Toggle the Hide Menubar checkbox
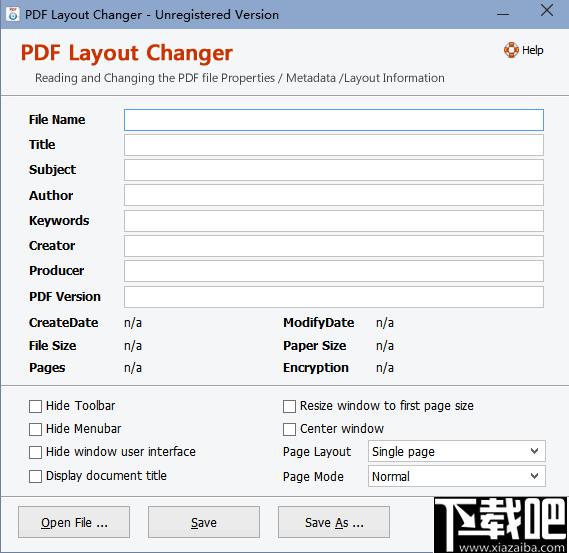 35,429
